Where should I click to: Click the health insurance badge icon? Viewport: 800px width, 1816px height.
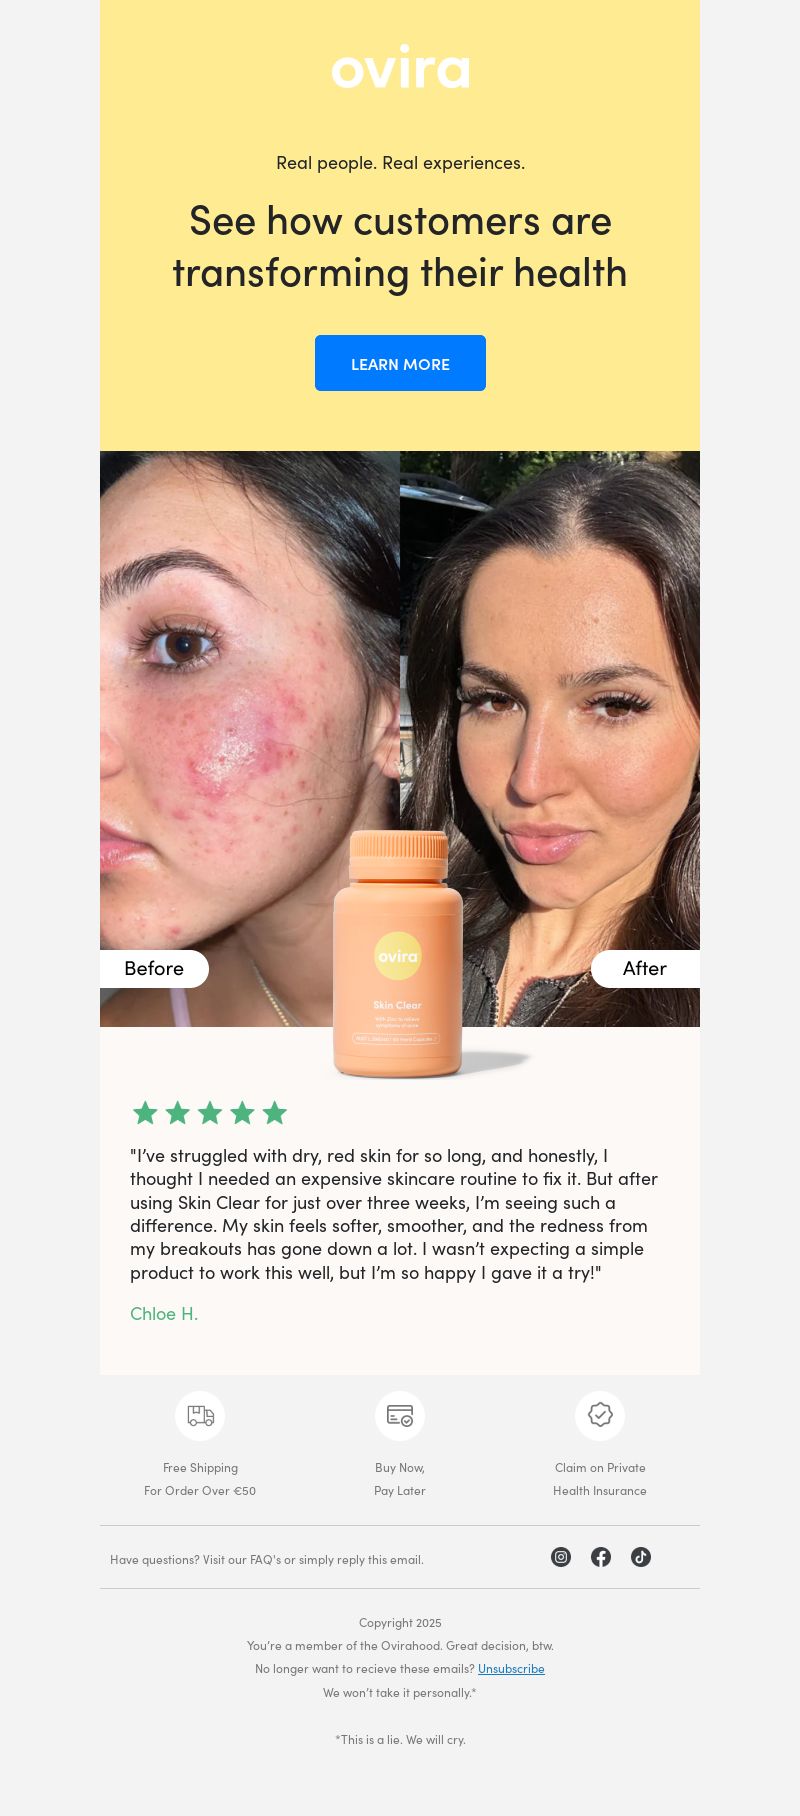click(x=600, y=1416)
